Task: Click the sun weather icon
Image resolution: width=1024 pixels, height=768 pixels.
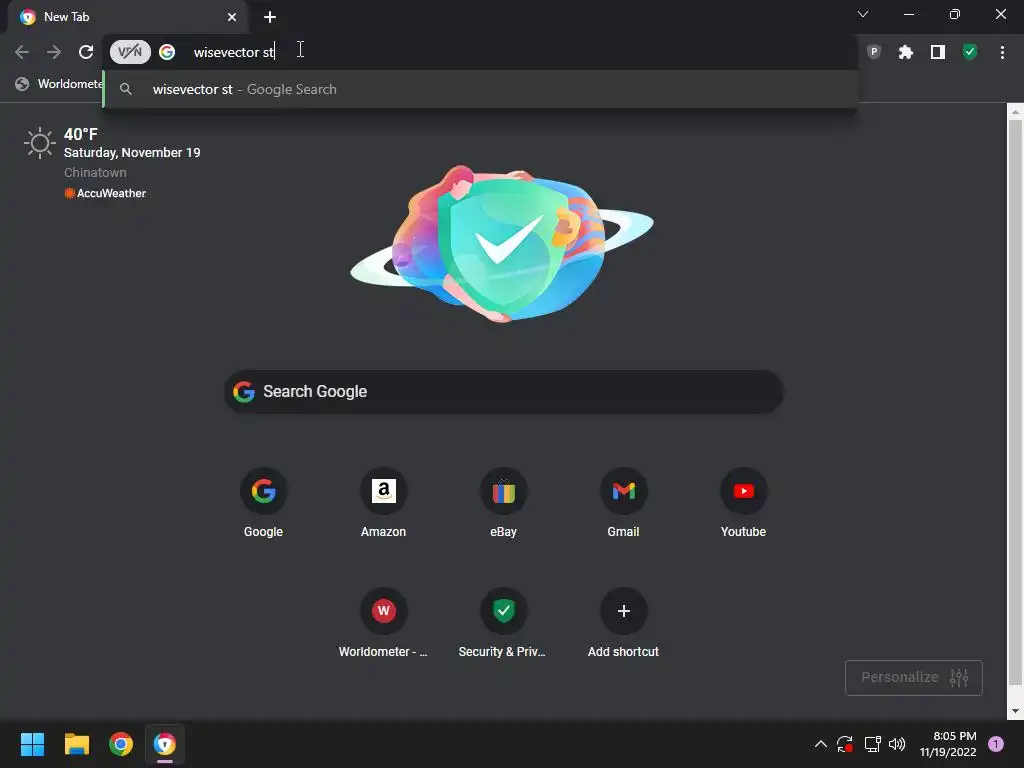Action: pyautogui.click(x=39, y=142)
